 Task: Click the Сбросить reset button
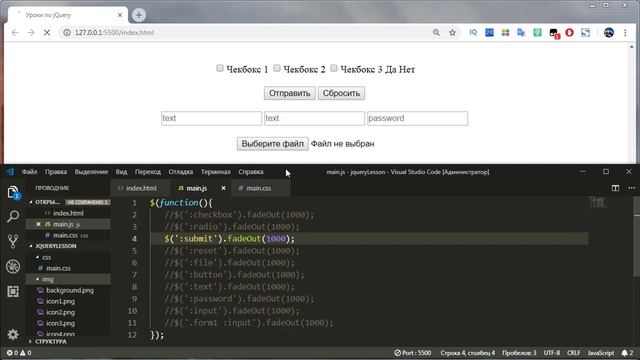coord(341,93)
